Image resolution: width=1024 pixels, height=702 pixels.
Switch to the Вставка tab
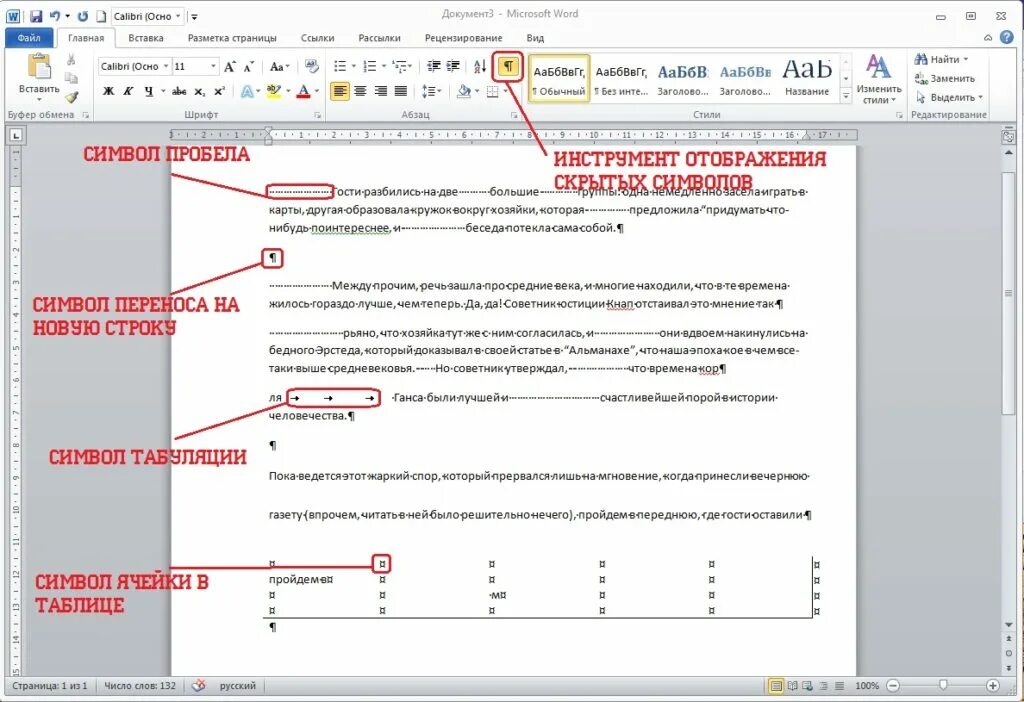pyautogui.click(x=146, y=38)
